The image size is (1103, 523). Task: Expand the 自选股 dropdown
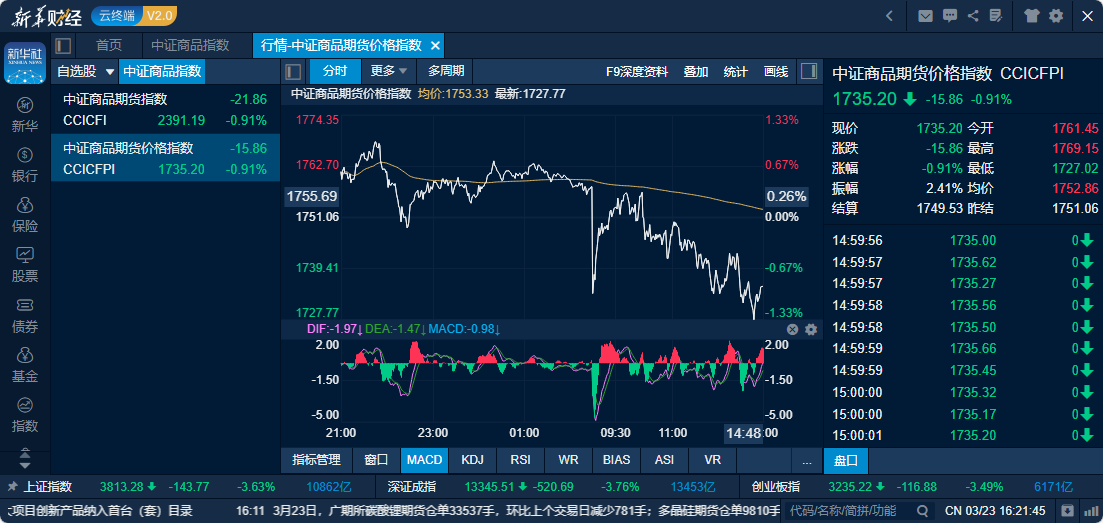(x=83, y=71)
